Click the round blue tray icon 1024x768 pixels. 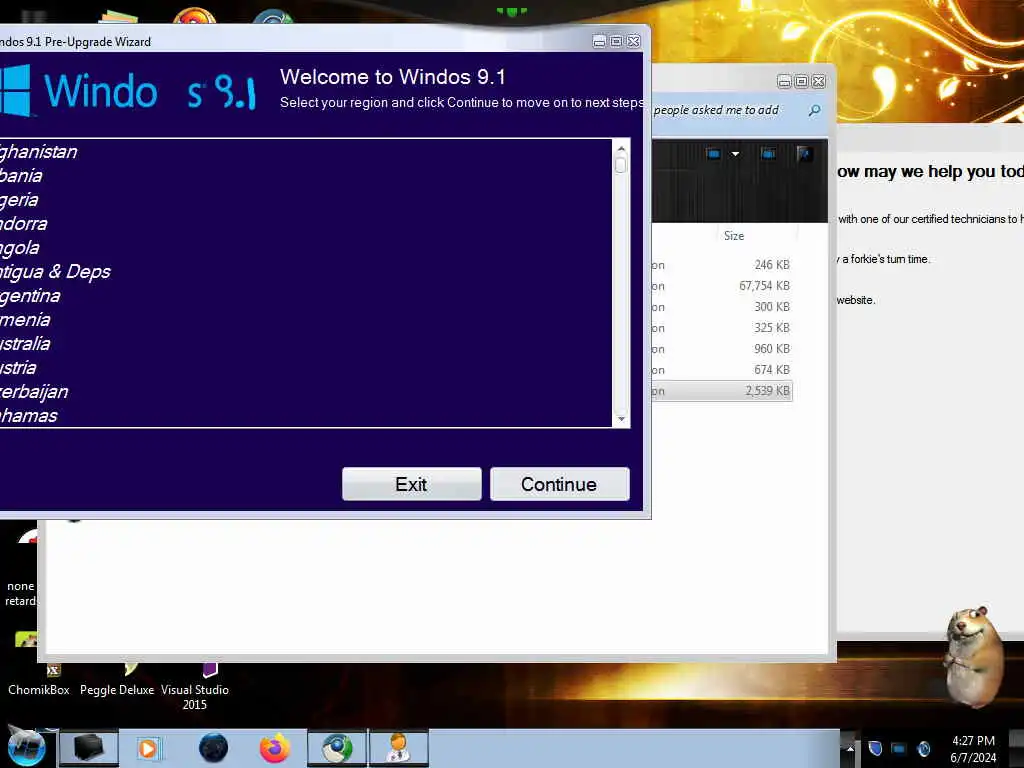tap(923, 748)
